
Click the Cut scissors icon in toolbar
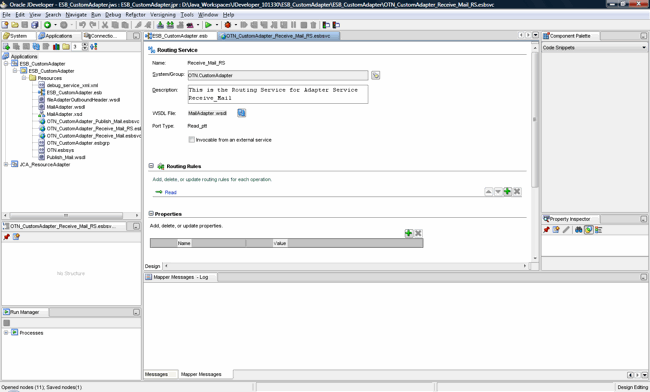[x=105, y=25]
